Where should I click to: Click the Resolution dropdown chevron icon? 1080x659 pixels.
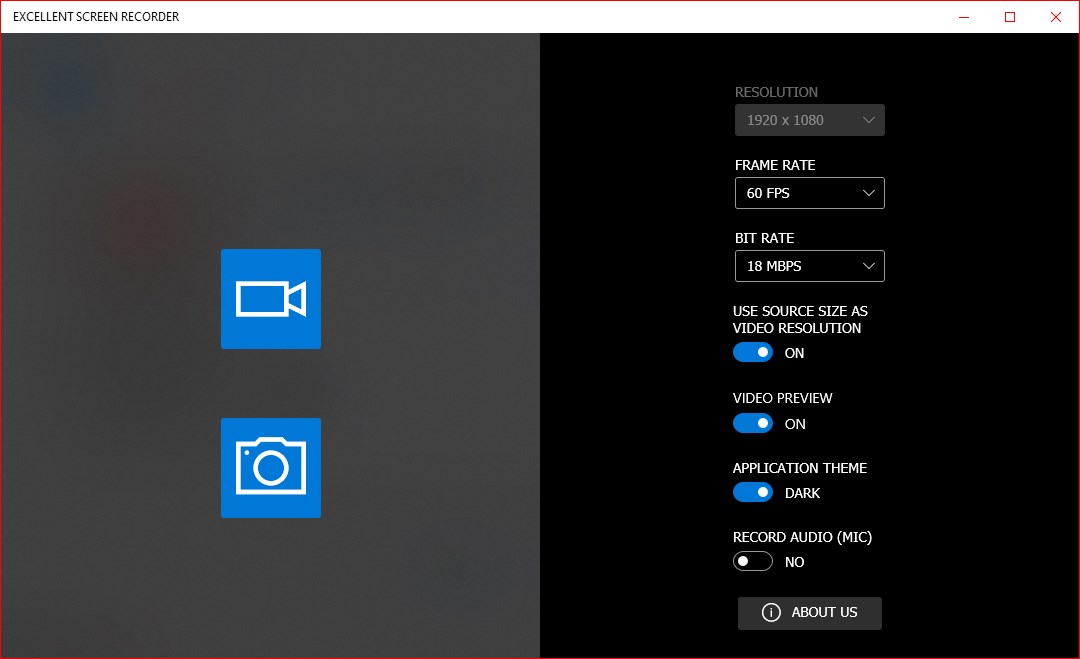point(869,119)
